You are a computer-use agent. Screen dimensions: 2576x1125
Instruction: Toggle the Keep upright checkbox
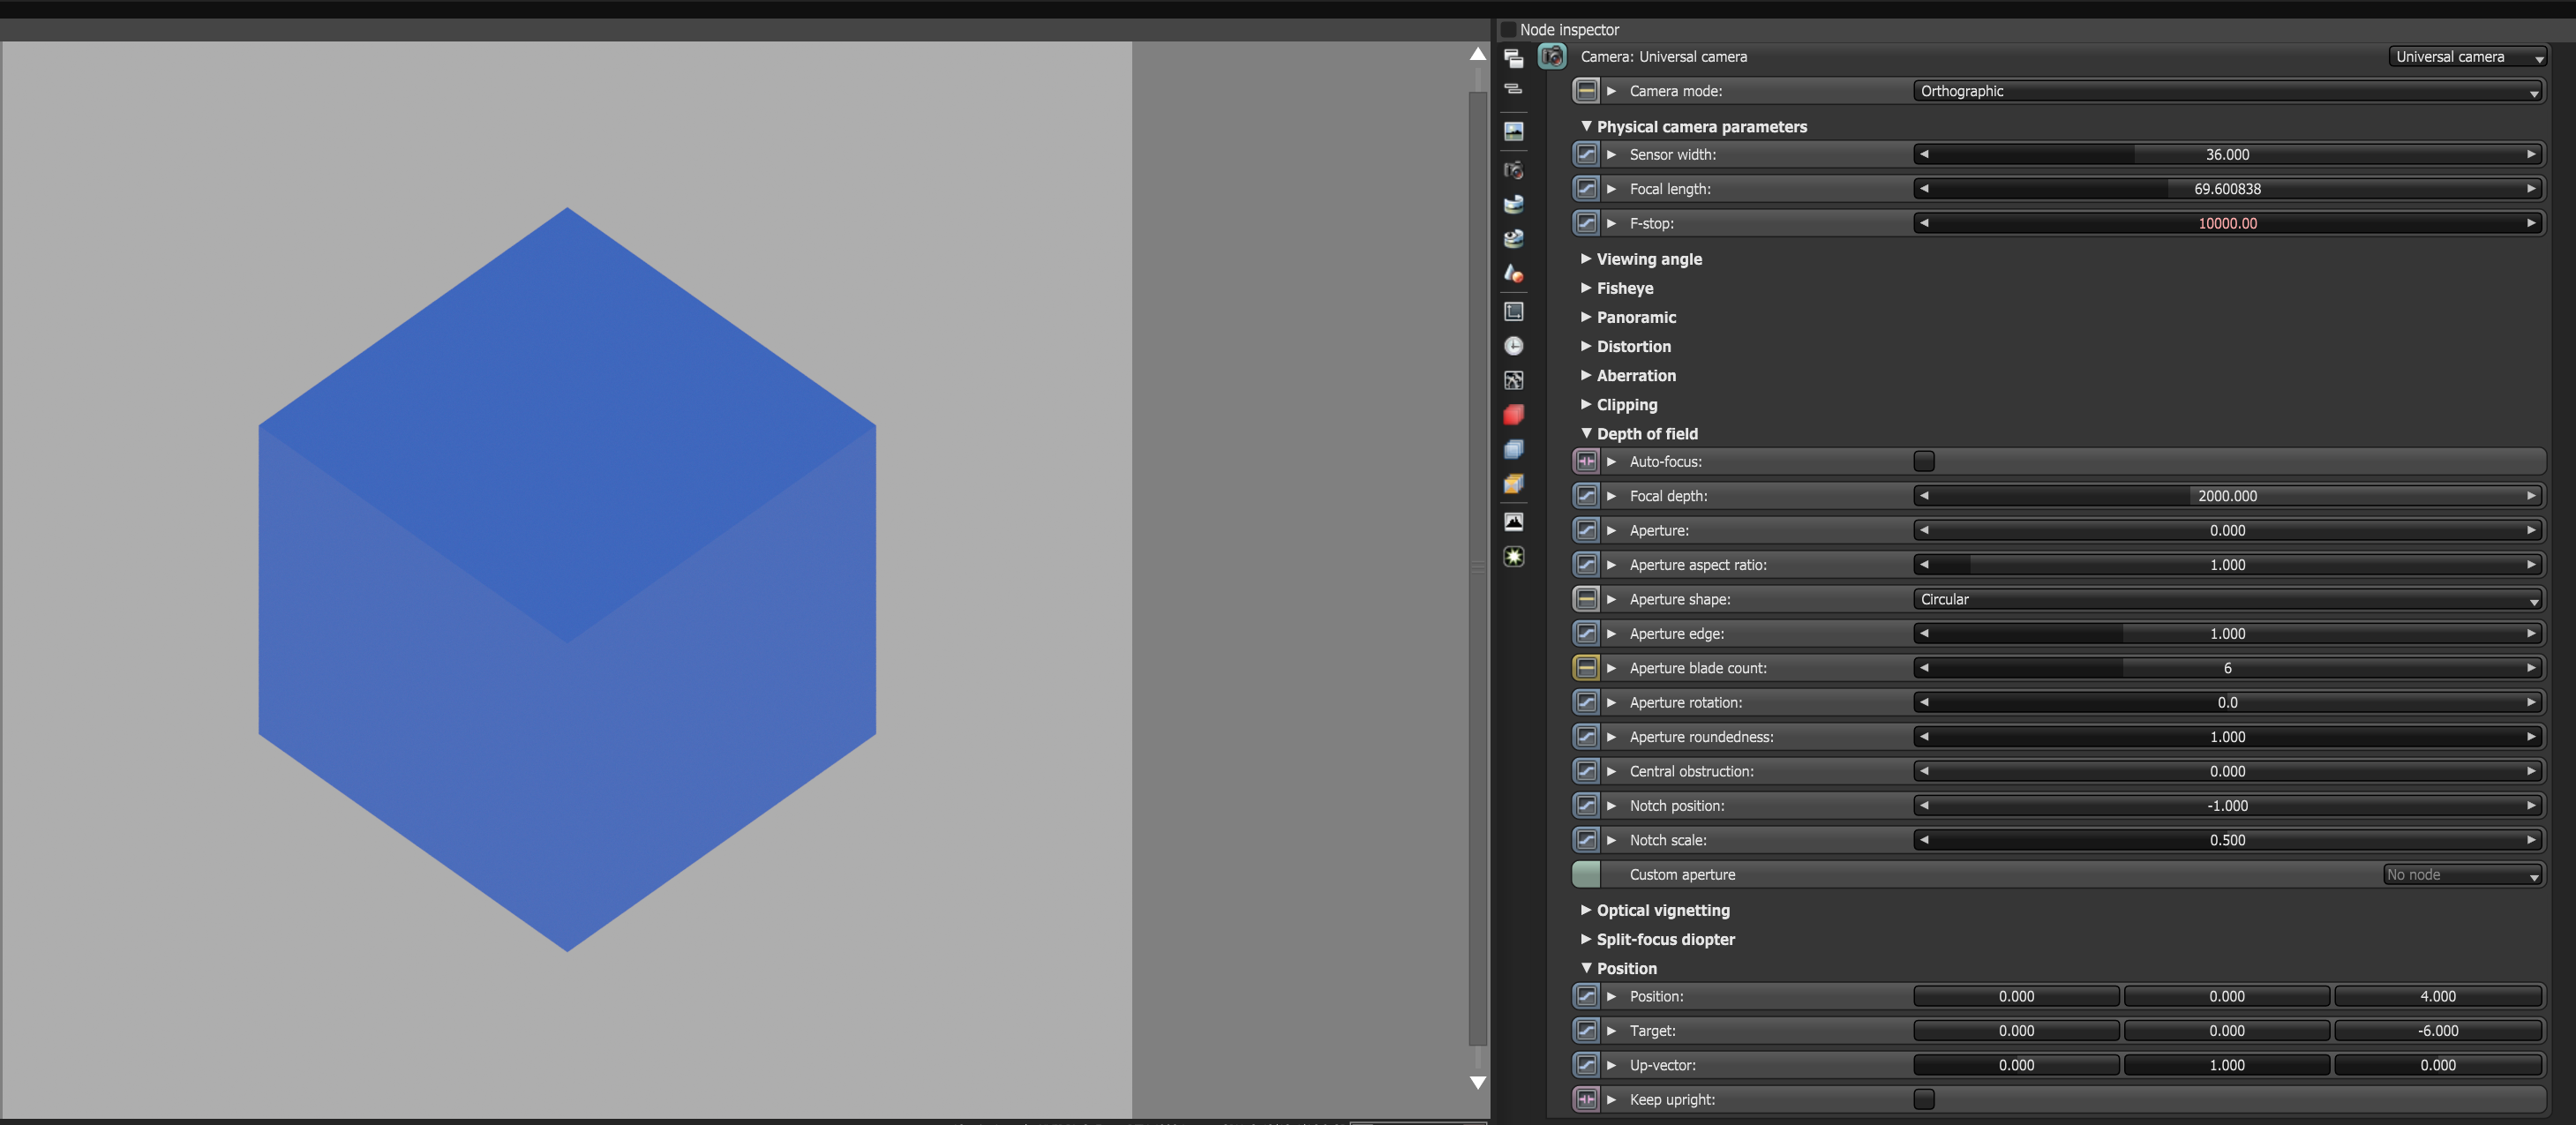tap(1923, 1099)
